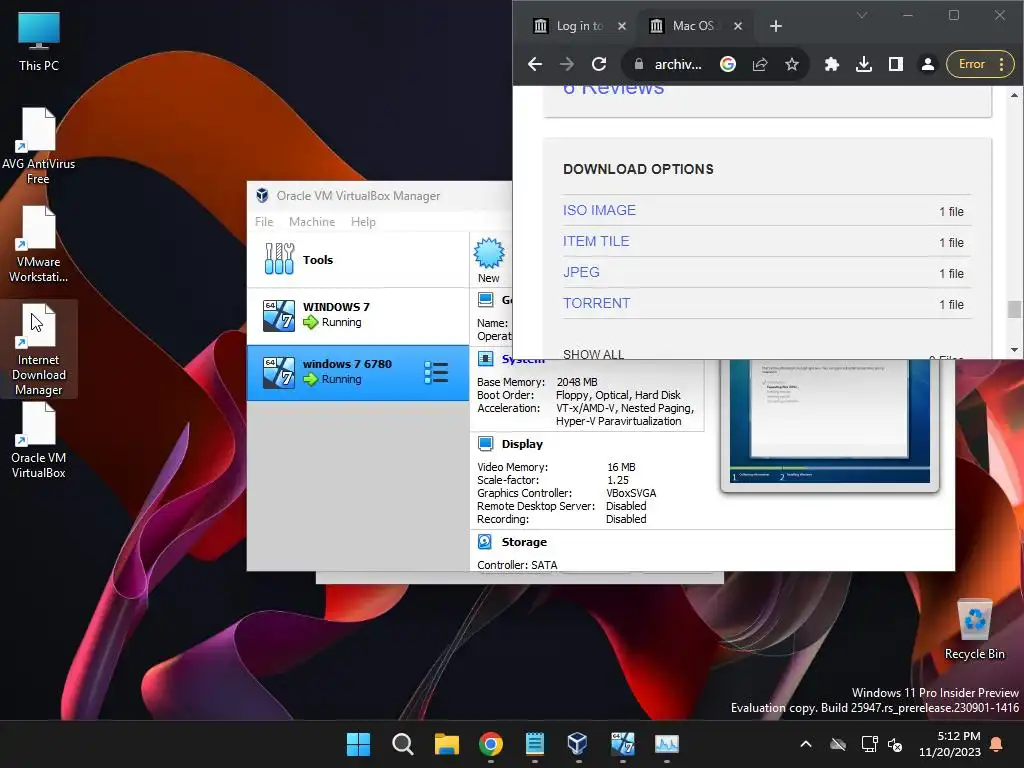Click the browser page scrollbar thumb
This screenshot has width=1024, height=768.
(1014, 309)
